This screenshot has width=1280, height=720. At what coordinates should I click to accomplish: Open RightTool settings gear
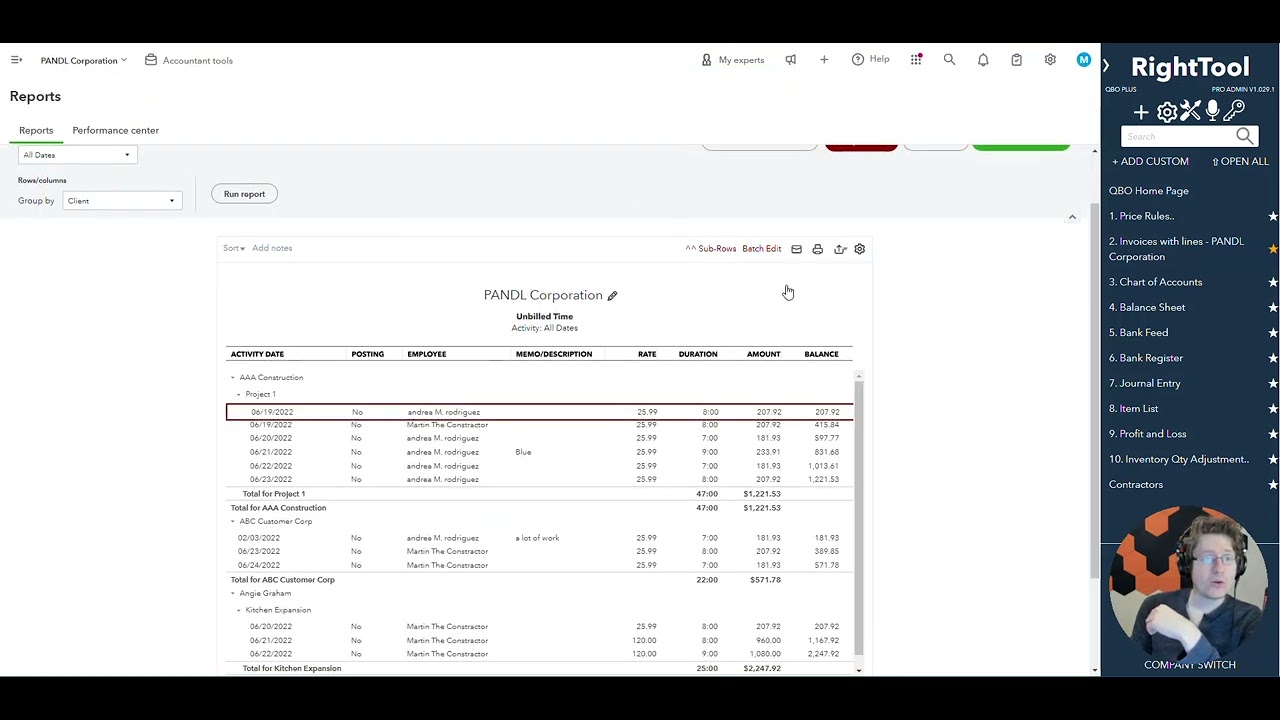coord(1166,112)
